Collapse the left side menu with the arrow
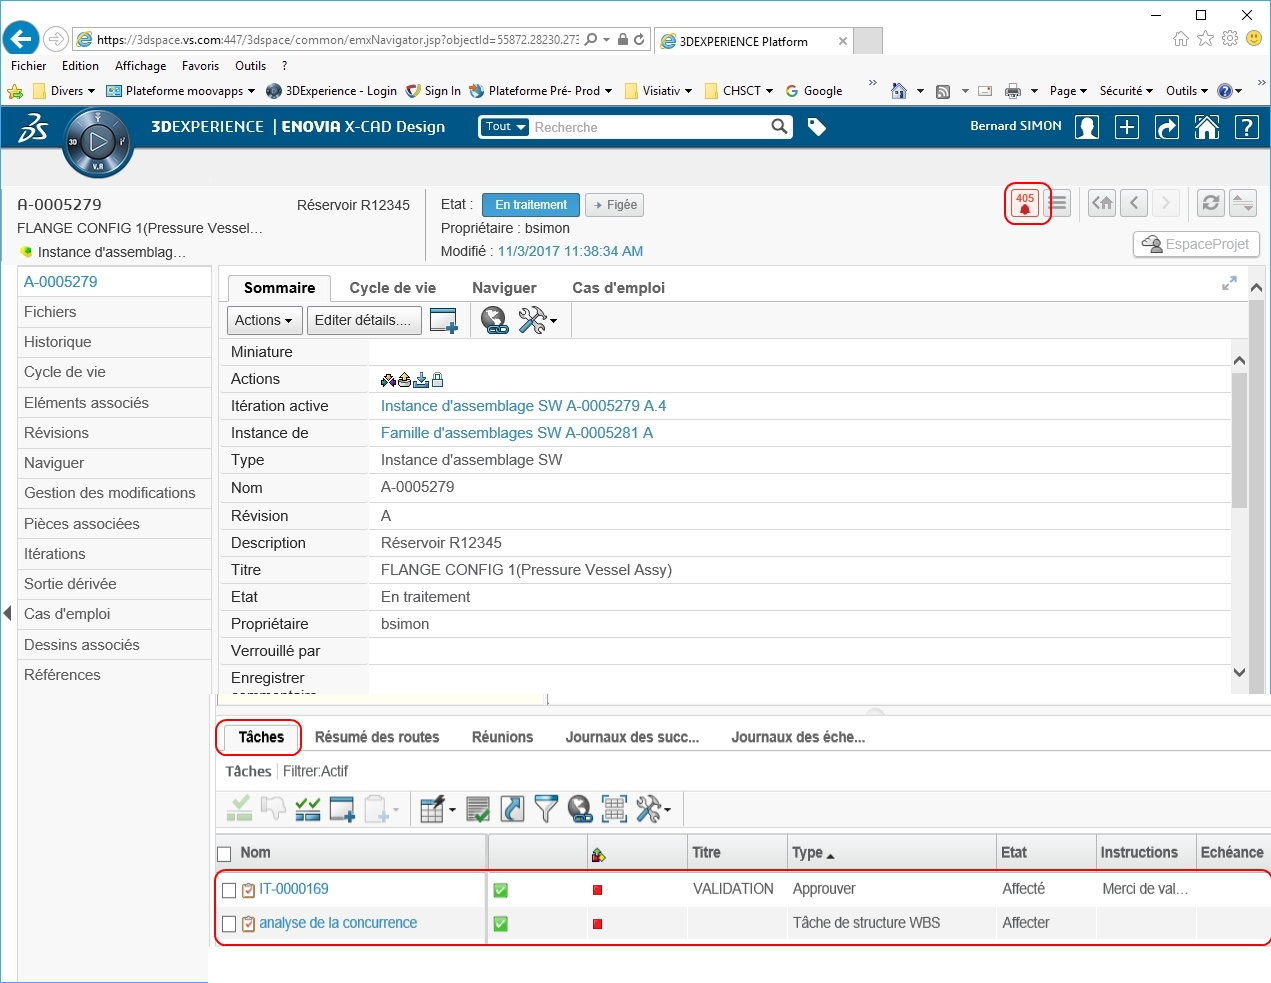1271x983 pixels. tap(7, 613)
